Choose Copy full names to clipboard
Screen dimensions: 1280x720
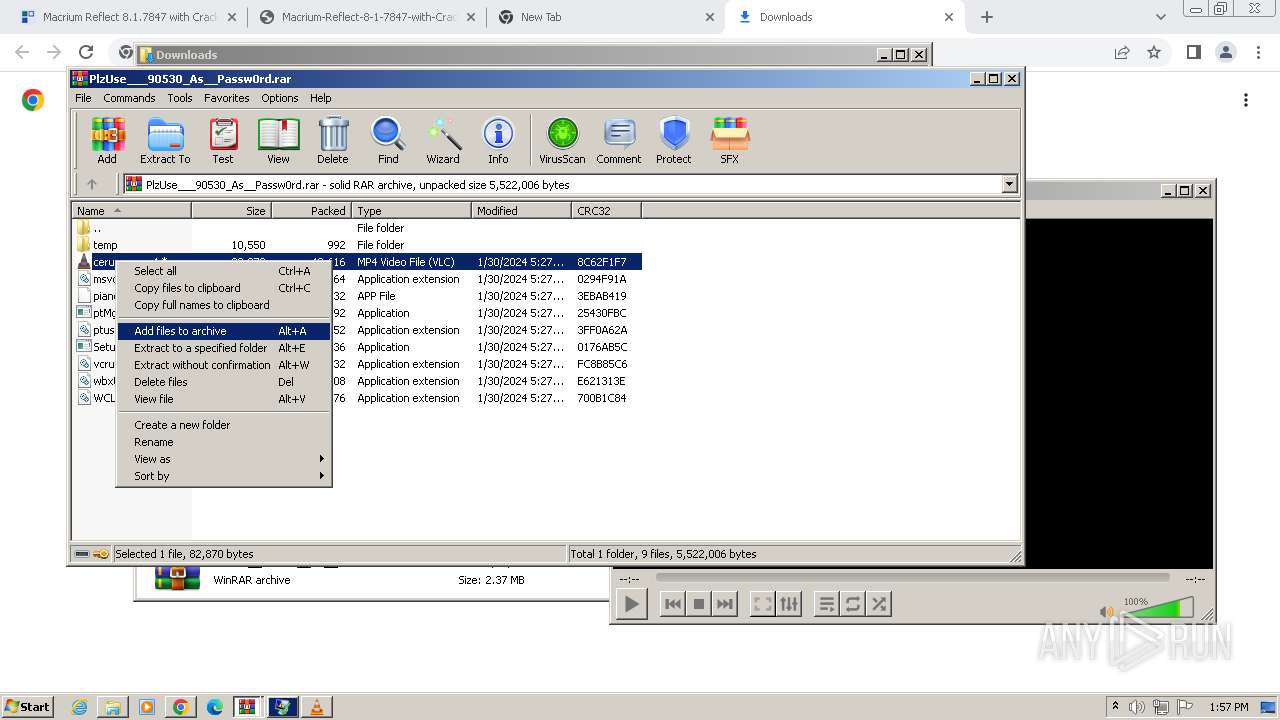click(x=224, y=305)
